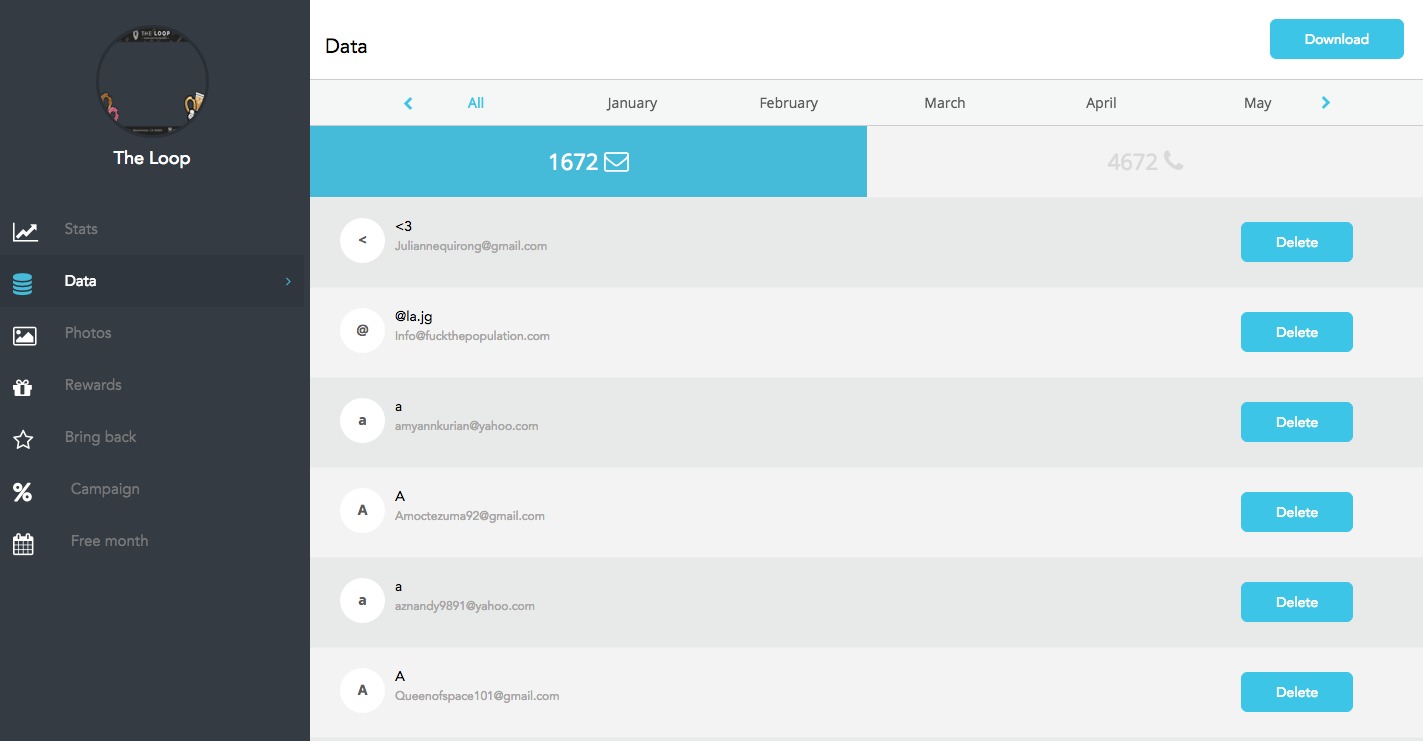The image size is (1423, 741).
Task: Open the Rewards section
Action: tap(152, 385)
